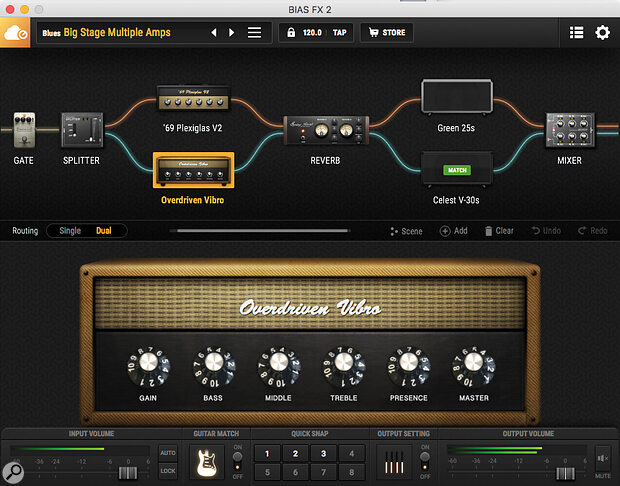This screenshot has height=486, width=620.
Task: Click the BASS knob
Action: point(214,366)
